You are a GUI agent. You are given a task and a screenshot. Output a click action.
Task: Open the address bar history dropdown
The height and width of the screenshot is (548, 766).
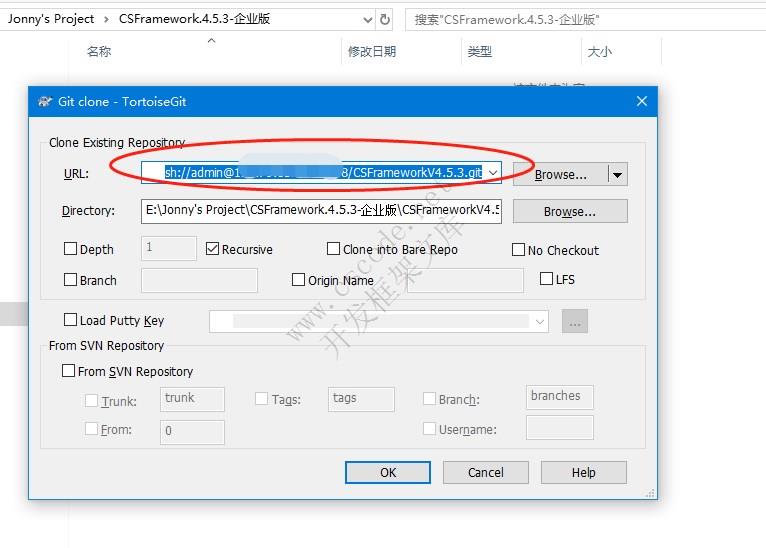pos(365,19)
